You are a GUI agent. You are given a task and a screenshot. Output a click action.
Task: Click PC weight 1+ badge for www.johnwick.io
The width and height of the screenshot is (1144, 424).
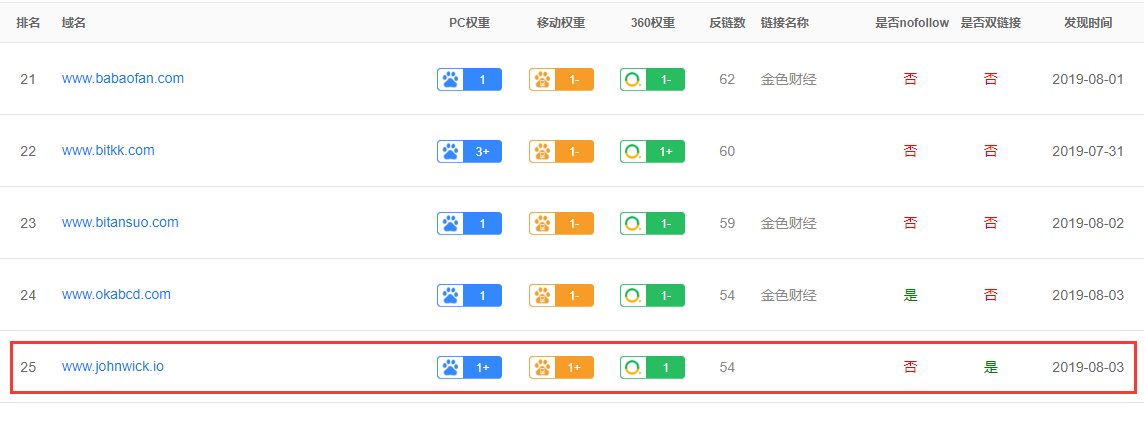469,368
